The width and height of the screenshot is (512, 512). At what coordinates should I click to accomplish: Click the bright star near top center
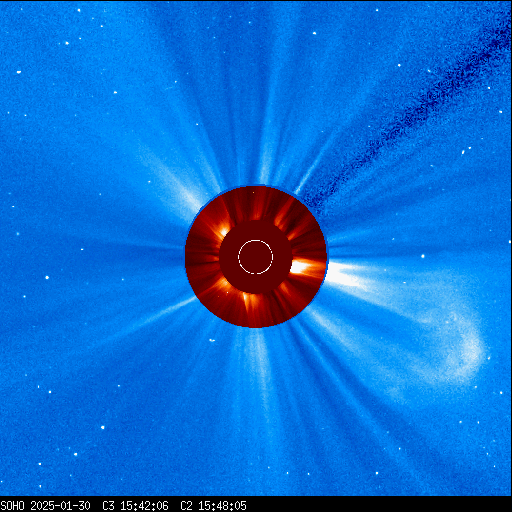tap(314, 33)
